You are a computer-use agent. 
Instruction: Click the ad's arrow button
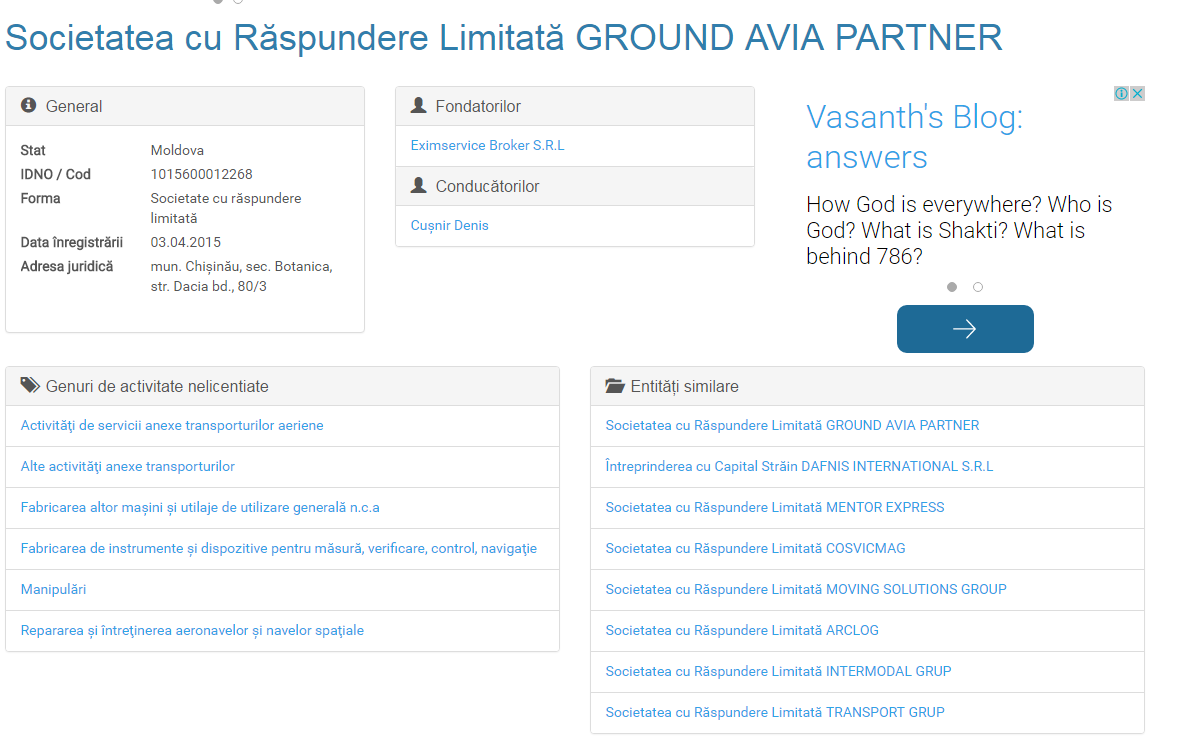tap(965, 329)
